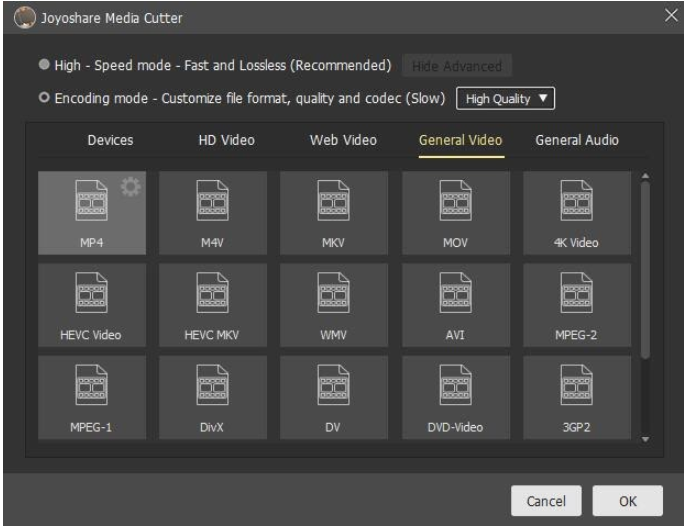Go to the General Audio tab
The width and height of the screenshot is (685, 526).
[577, 140]
